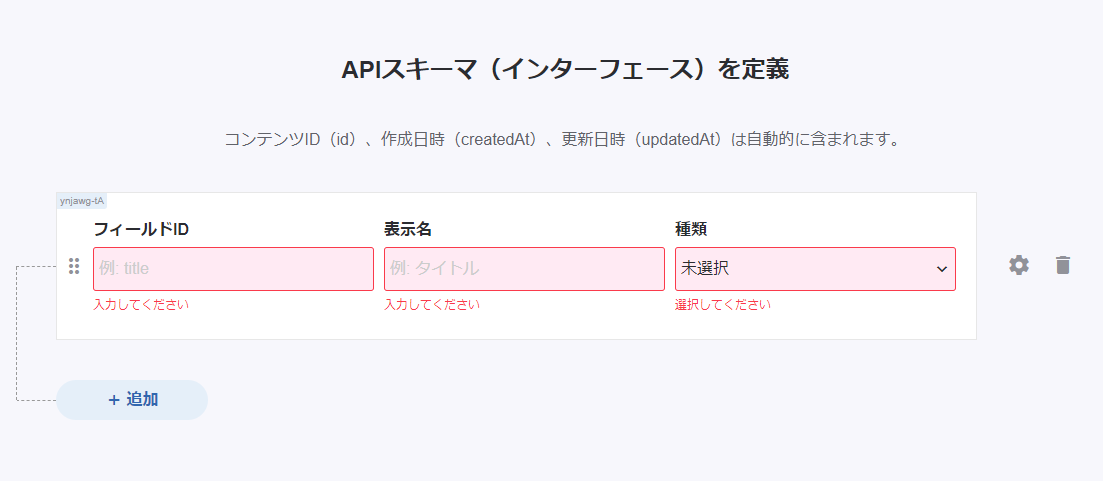This screenshot has height=481, width=1103.
Task: Click 入力してください error under フィールドID
Action: [141, 305]
